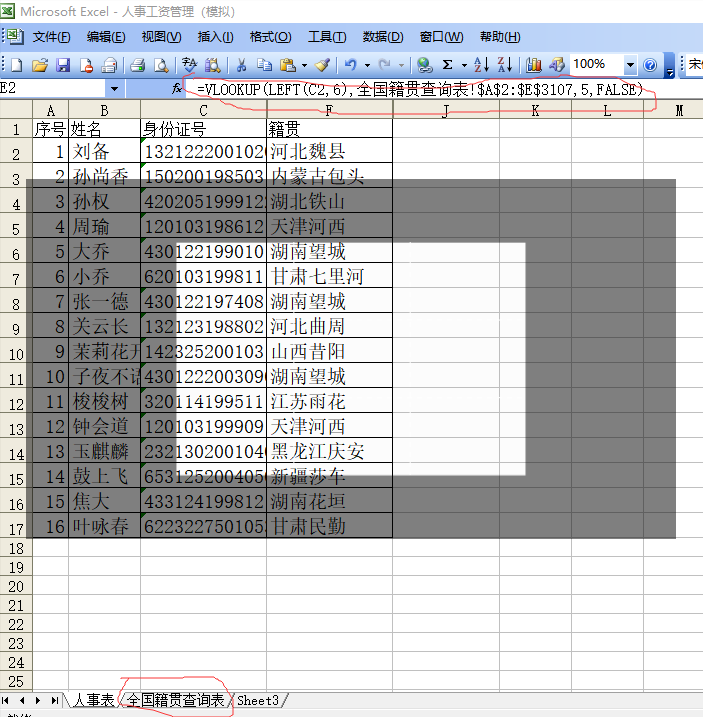Expand the Paste options dropdown arrow
Image resolution: width=703 pixels, height=717 pixels.
pyautogui.click(x=304, y=65)
